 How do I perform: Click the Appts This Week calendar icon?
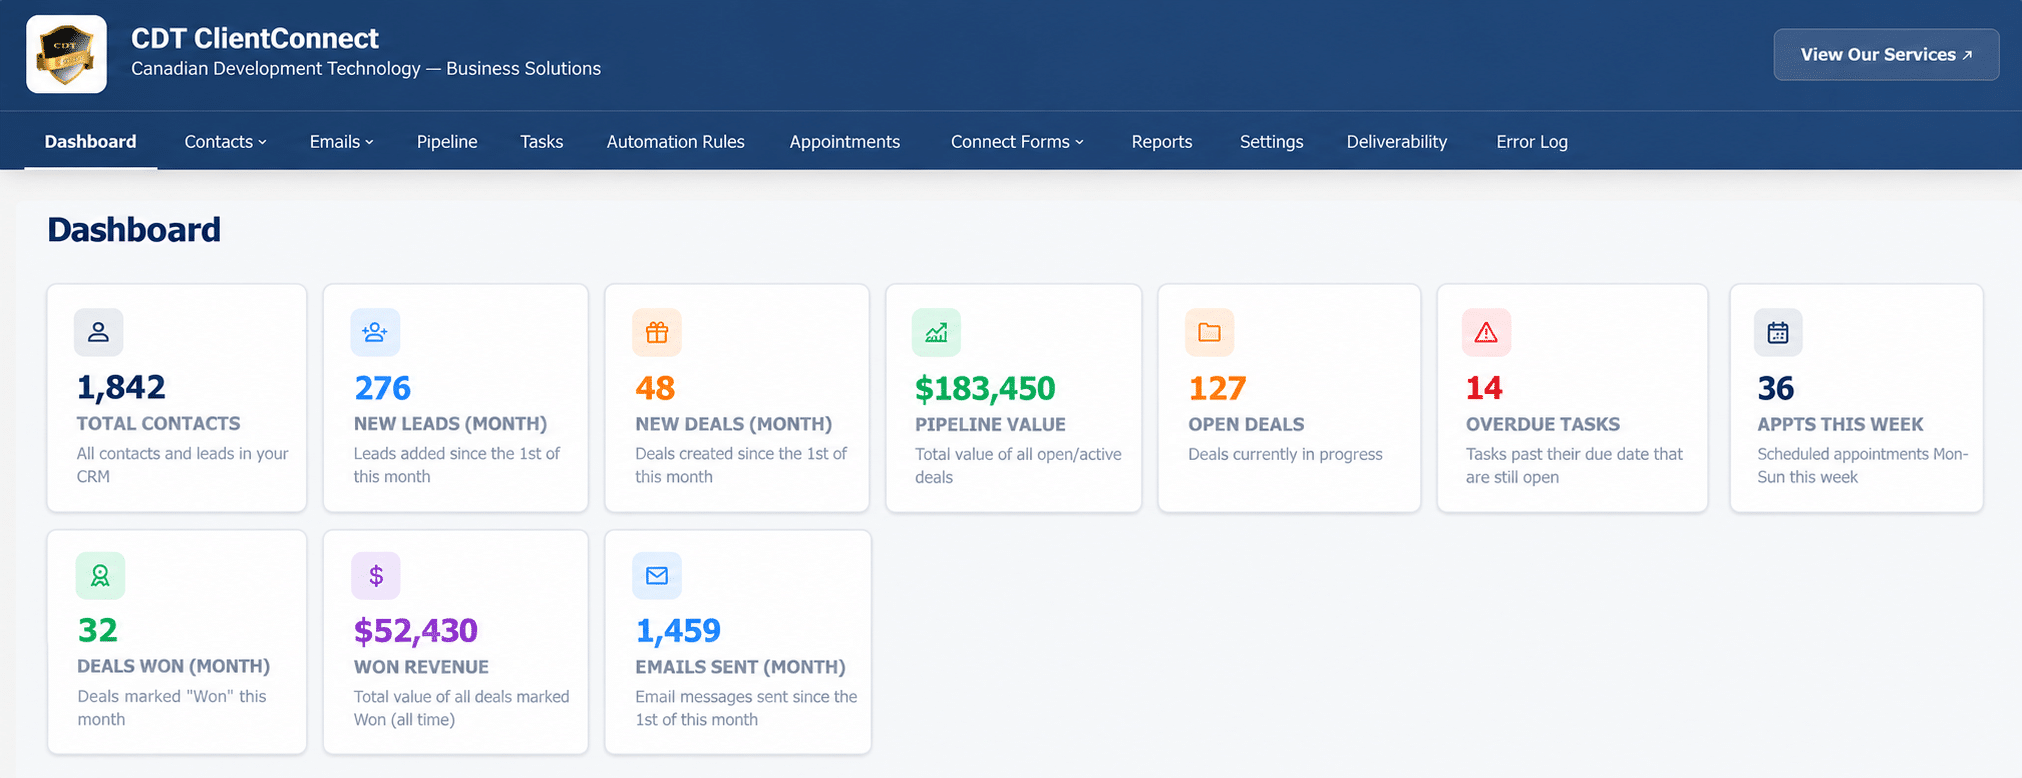pyautogui.click(x=1778, y=332)
